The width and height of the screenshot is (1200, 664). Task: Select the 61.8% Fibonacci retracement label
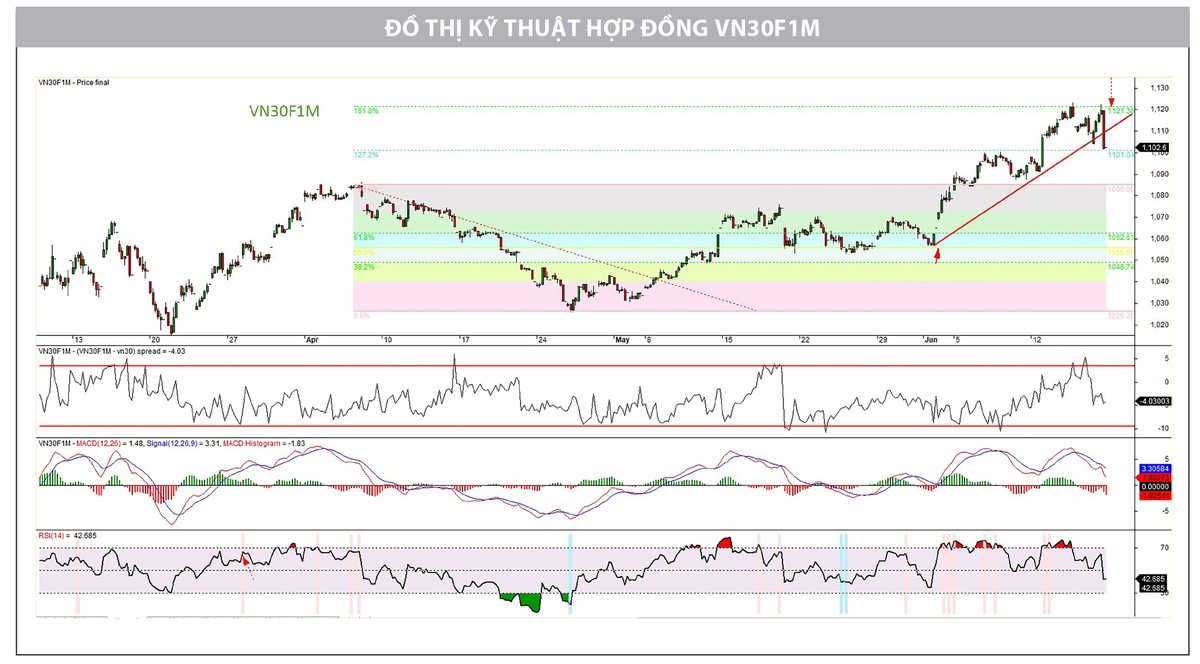point(364,237)
